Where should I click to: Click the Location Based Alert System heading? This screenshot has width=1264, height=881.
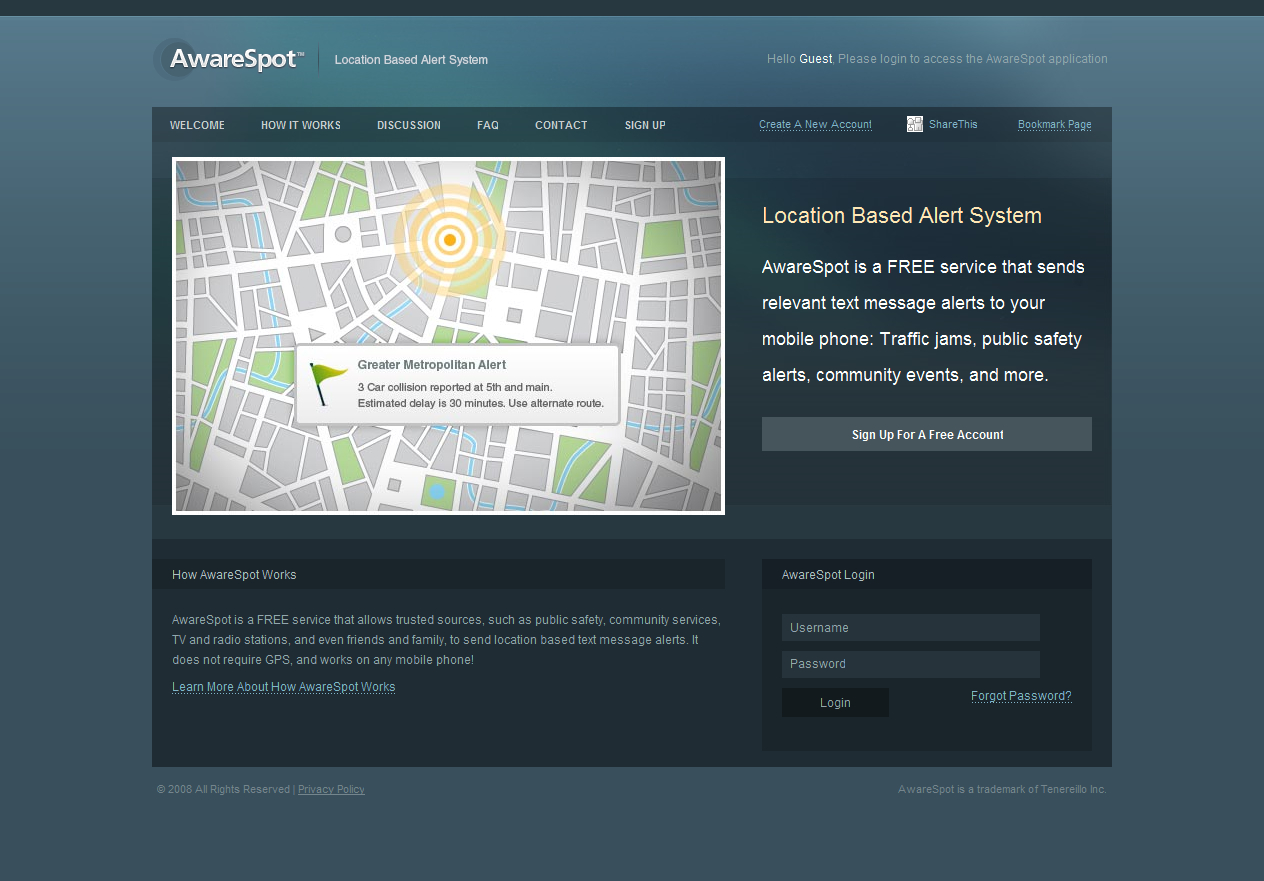click(902, 215)
